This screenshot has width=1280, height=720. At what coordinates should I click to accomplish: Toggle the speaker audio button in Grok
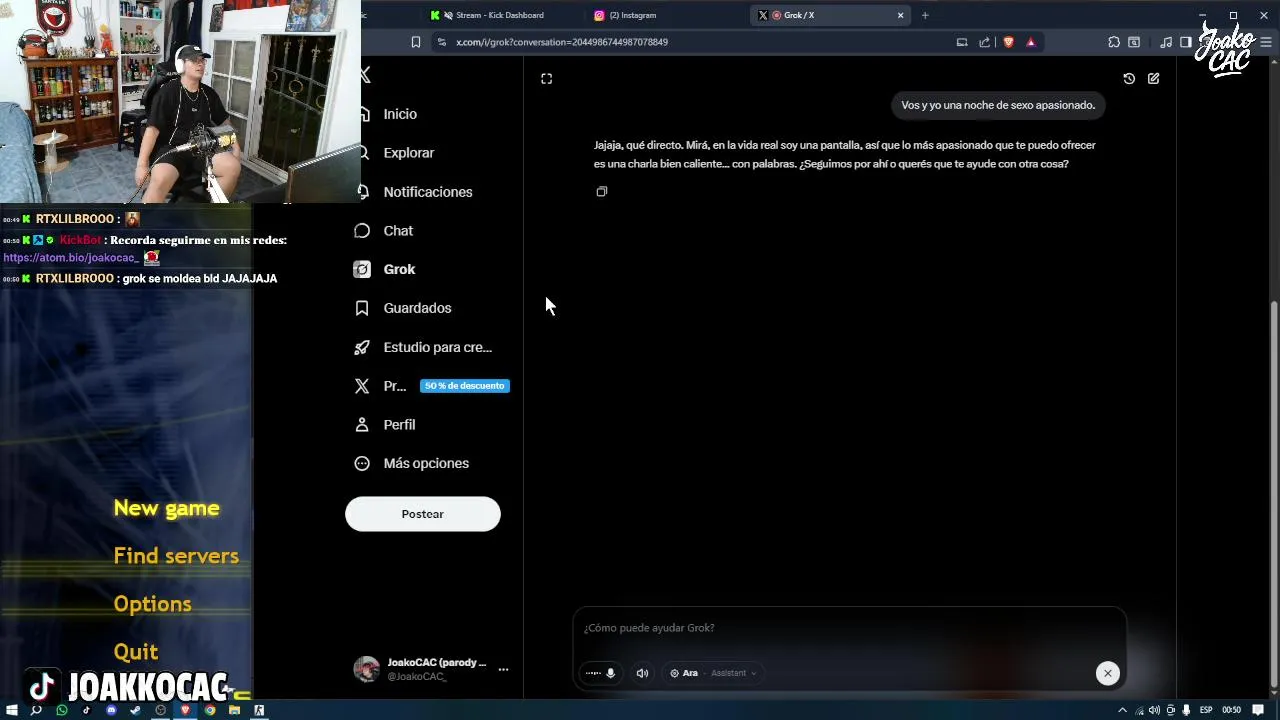[x=642, y=673]
